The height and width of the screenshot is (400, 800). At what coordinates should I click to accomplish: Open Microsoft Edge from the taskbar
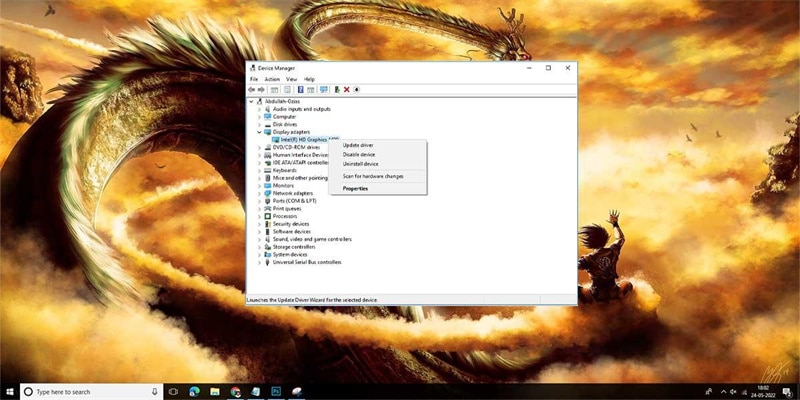coord(194,392)
